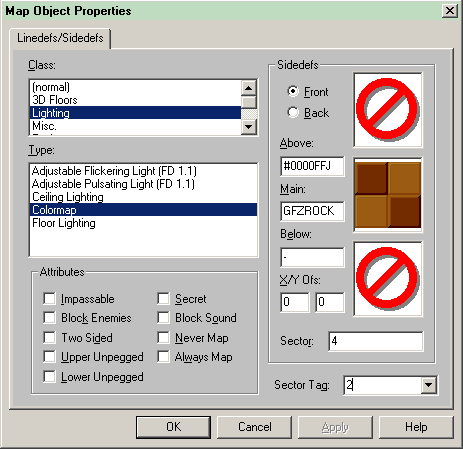The image size is (463, 449).
Task: Click the Class list scroll up arrow
Action: point(249,88)
